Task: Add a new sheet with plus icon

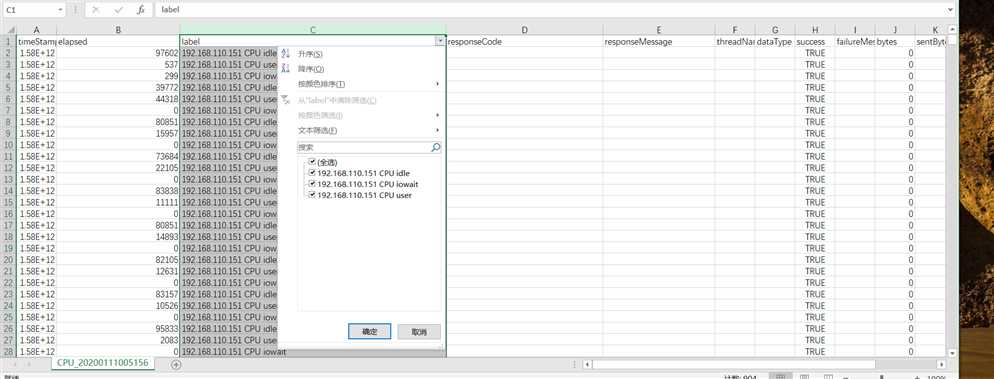Action: point(176,364)
